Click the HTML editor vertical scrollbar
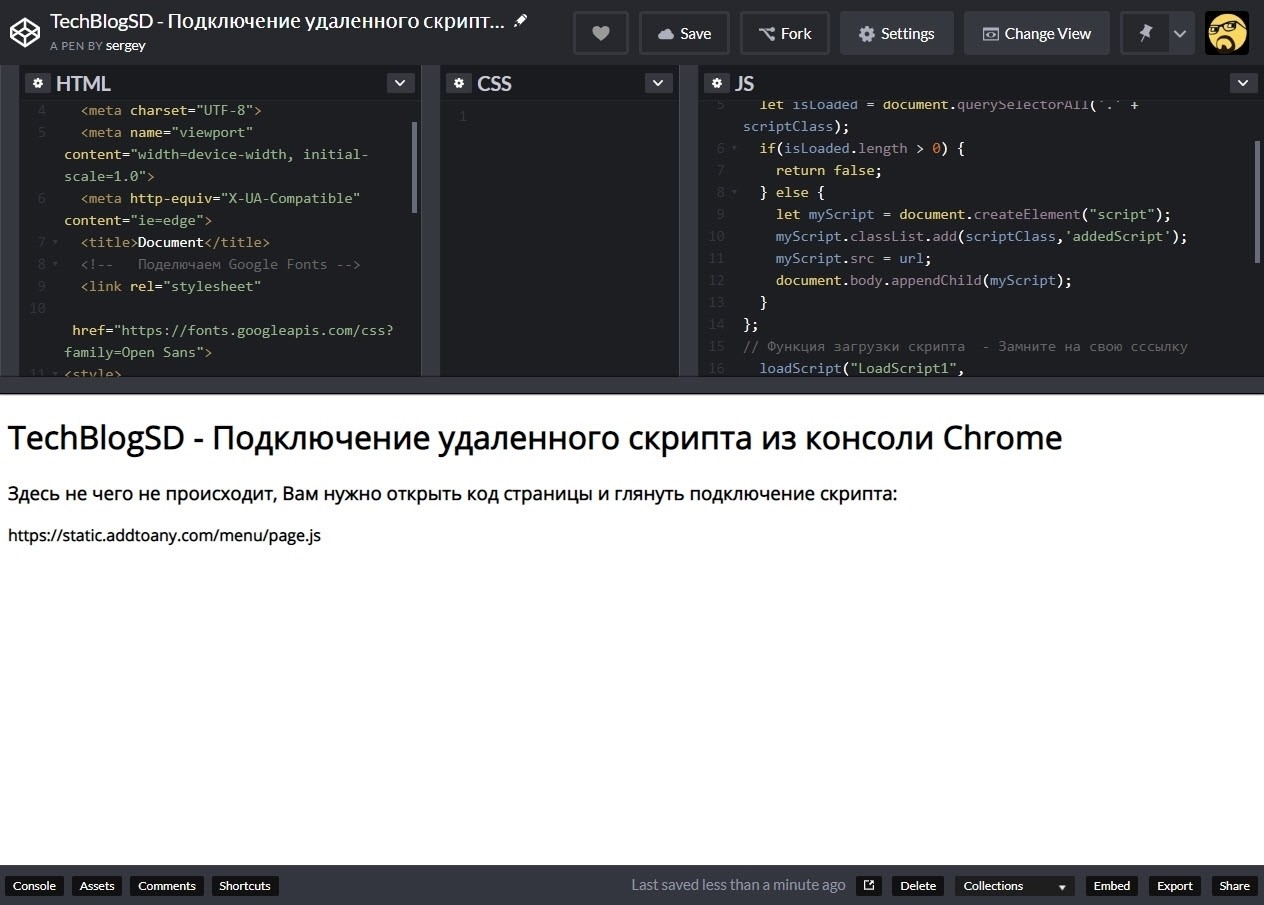1264x905 pixels. point(415,167)
